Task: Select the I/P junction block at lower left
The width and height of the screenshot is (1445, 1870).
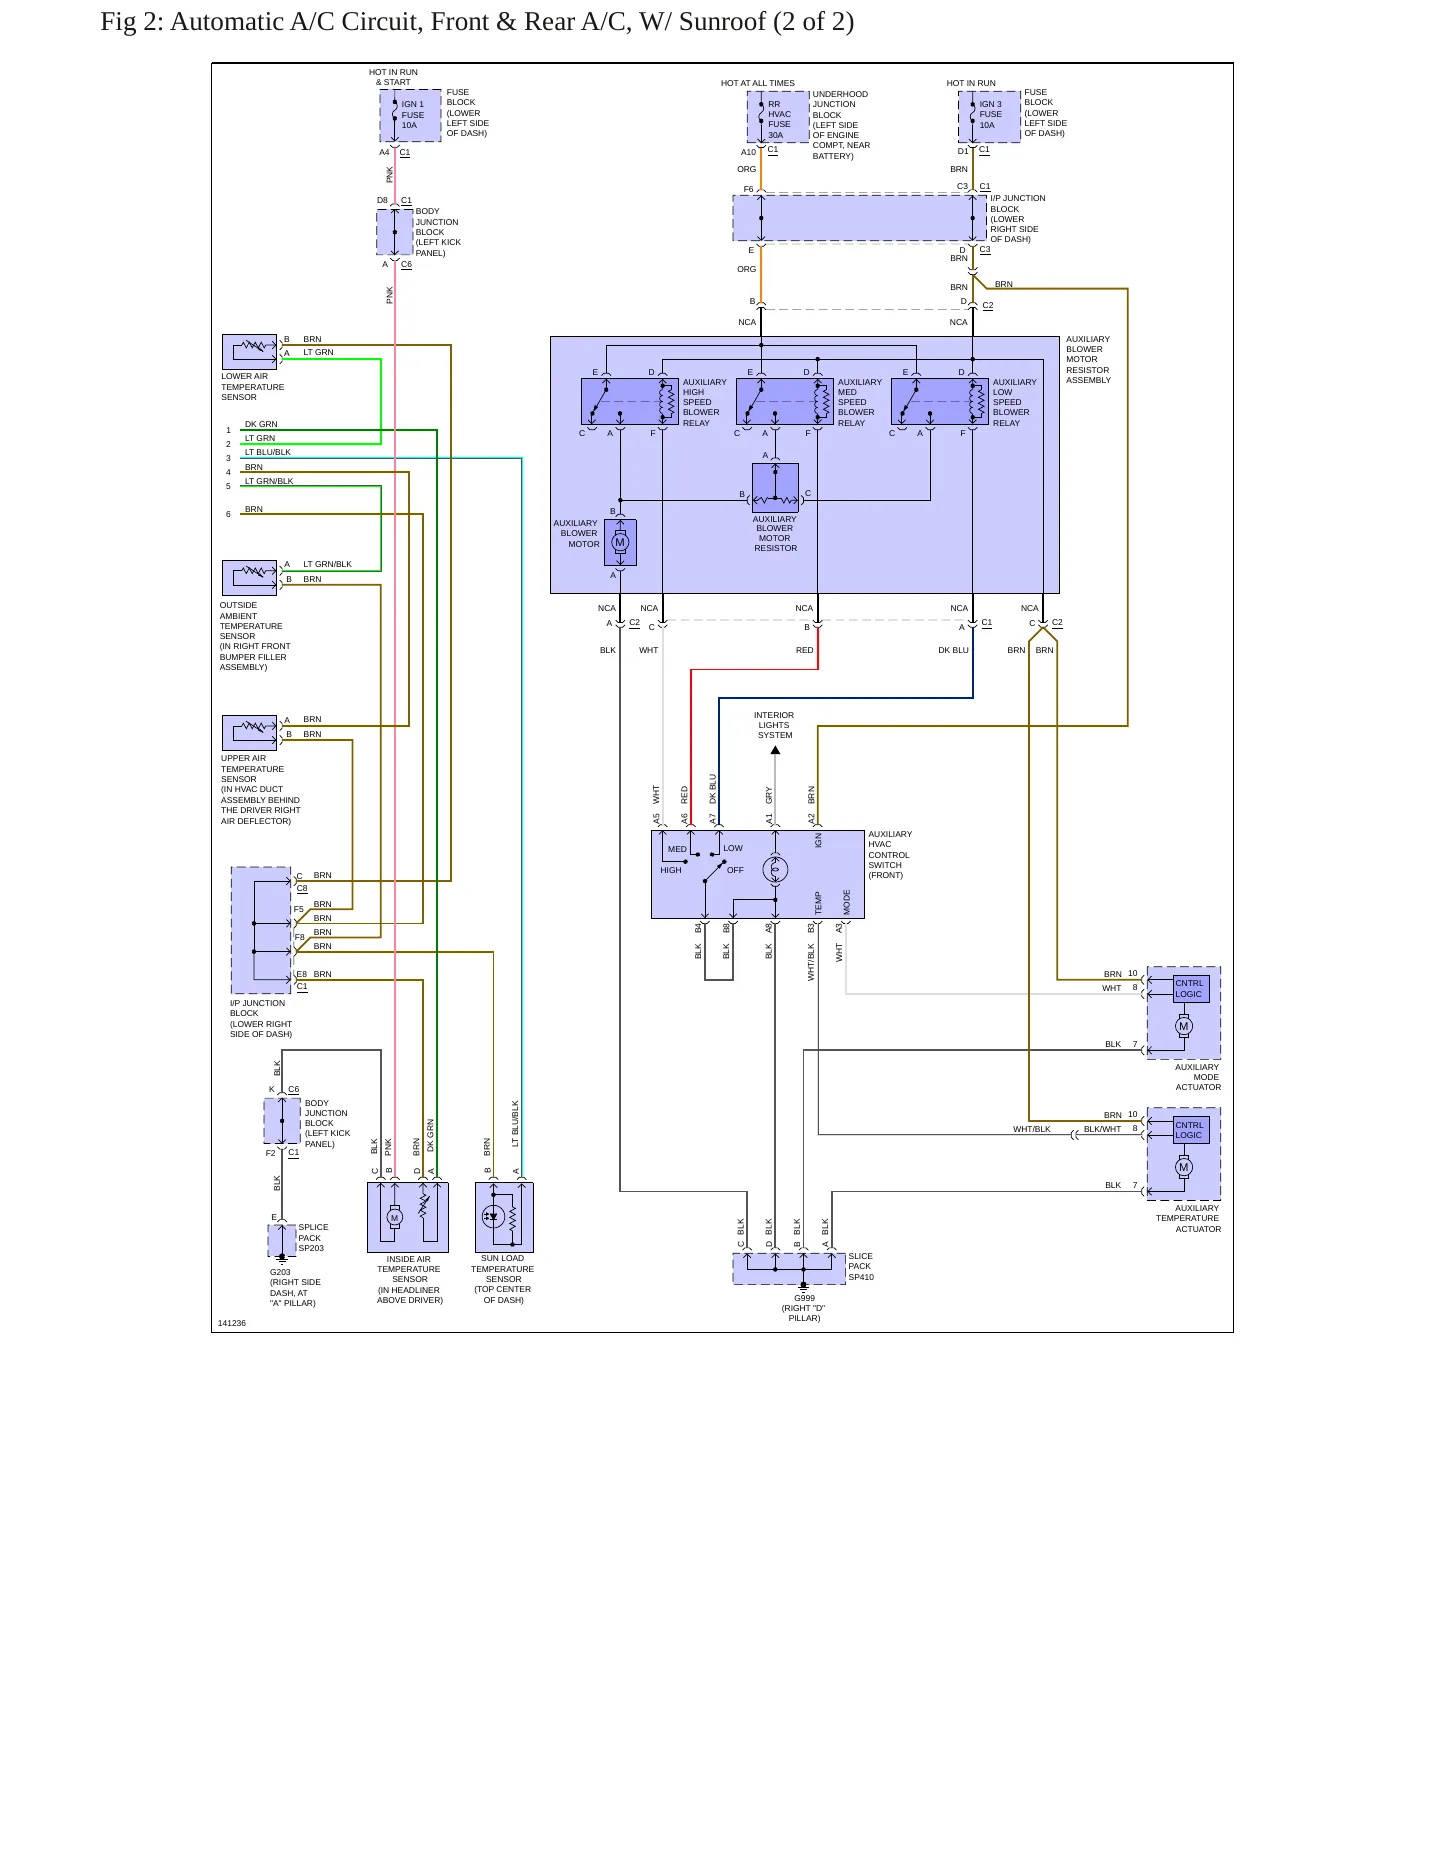Action: (261, 930)
